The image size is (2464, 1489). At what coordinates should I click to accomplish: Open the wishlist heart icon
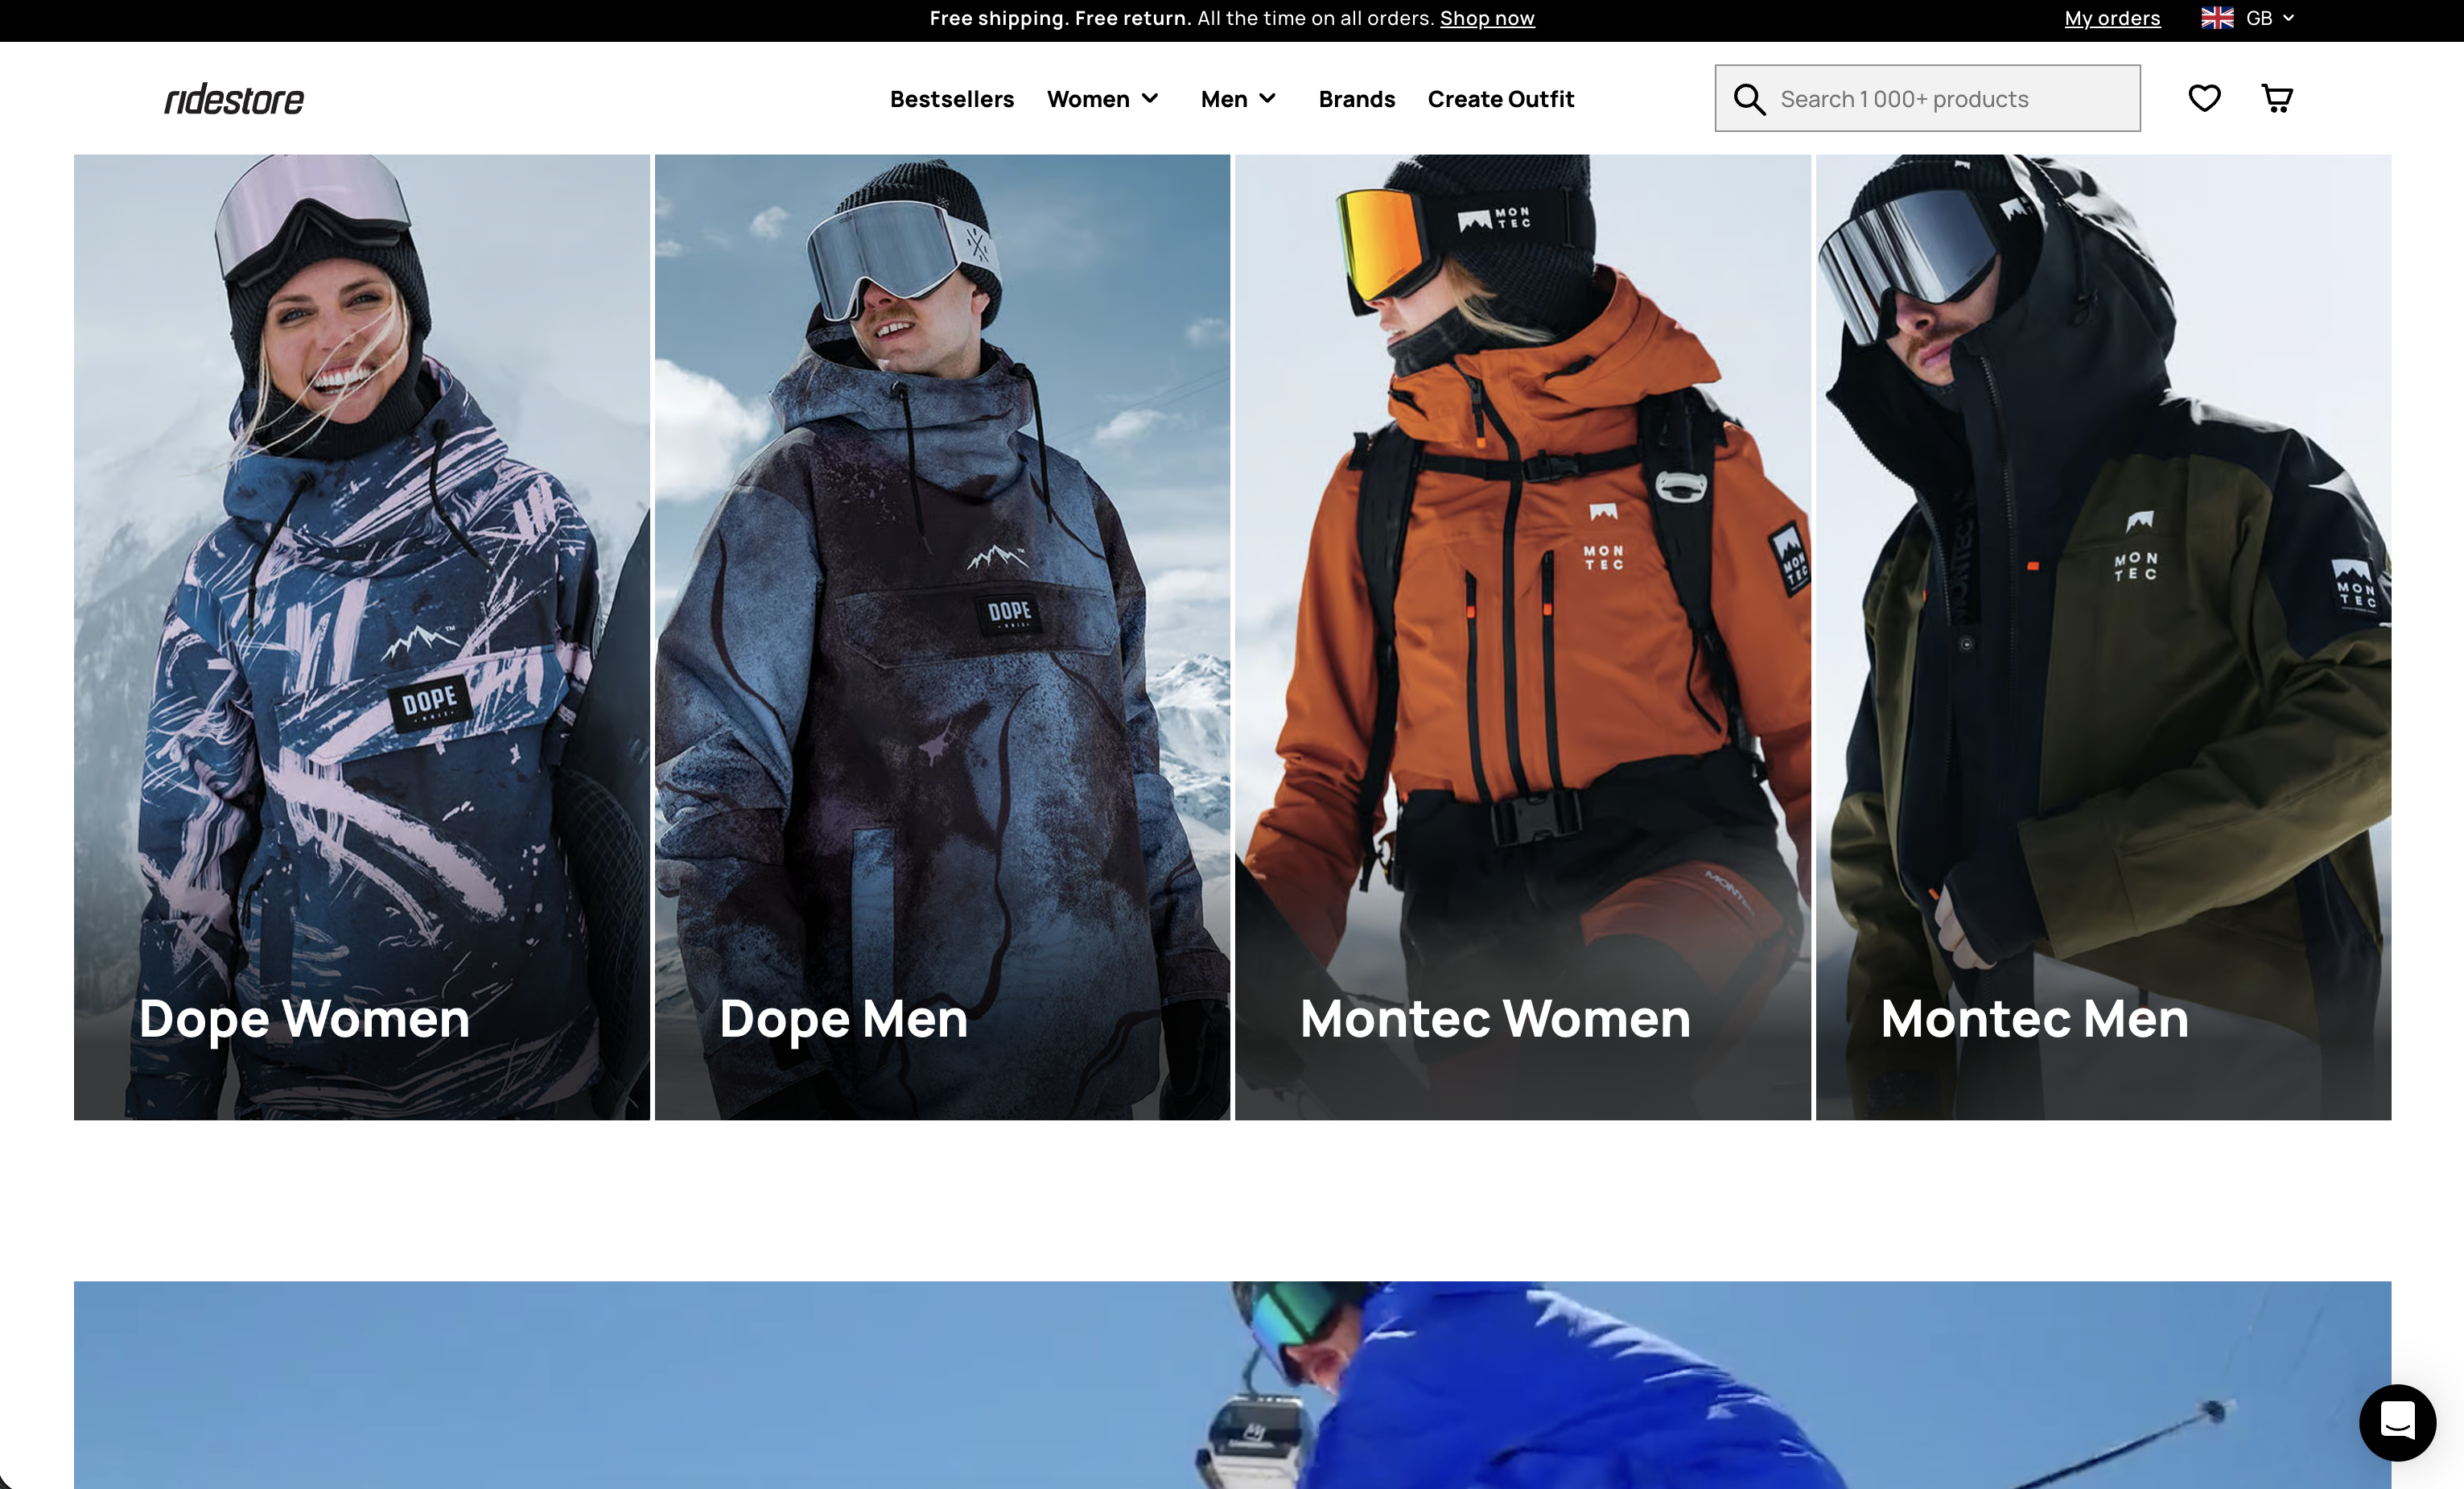(x=2204, y=98)
